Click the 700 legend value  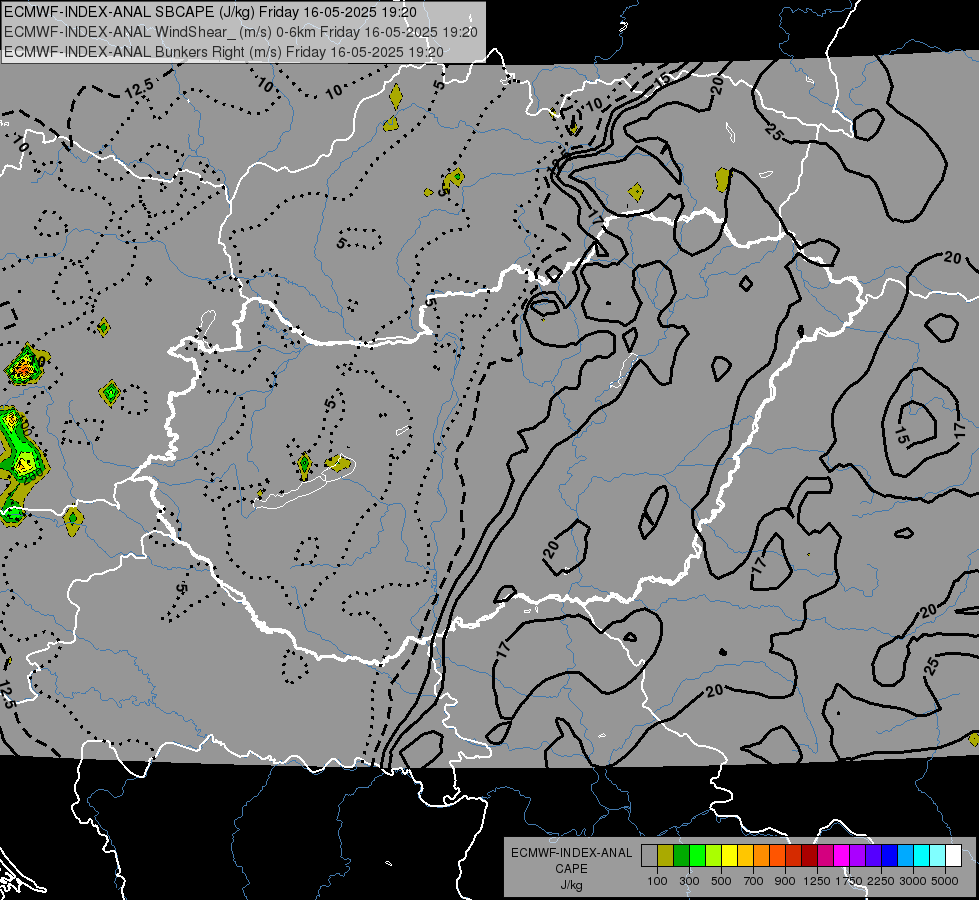[754, 881]
